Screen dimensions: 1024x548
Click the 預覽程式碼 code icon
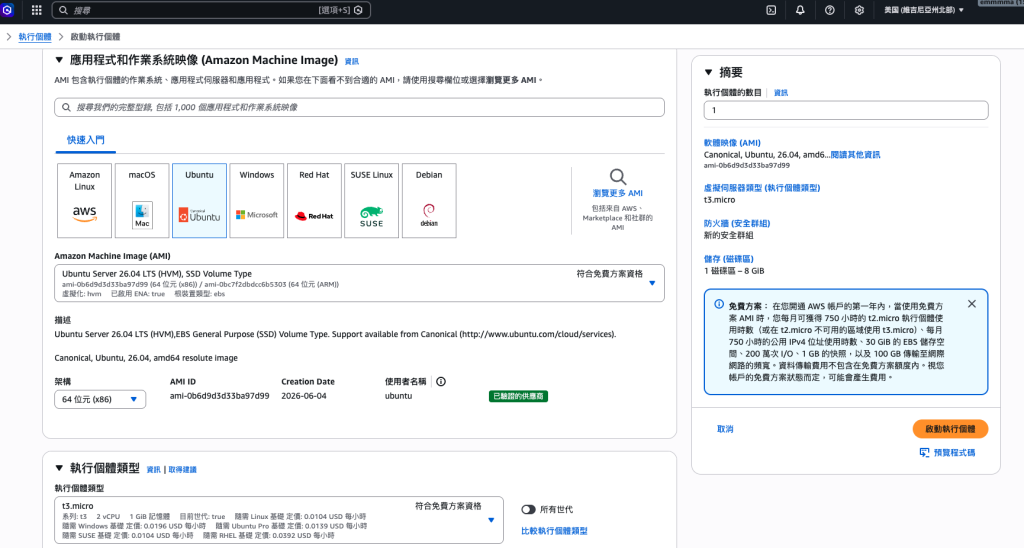pos(924,453)
